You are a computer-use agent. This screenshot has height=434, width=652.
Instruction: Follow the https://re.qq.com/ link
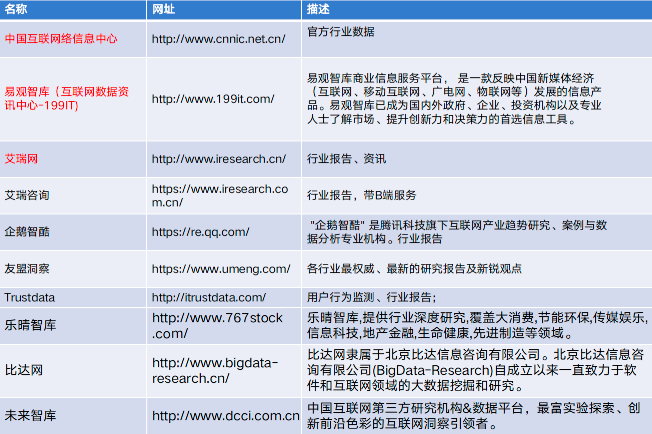point(200,232)
